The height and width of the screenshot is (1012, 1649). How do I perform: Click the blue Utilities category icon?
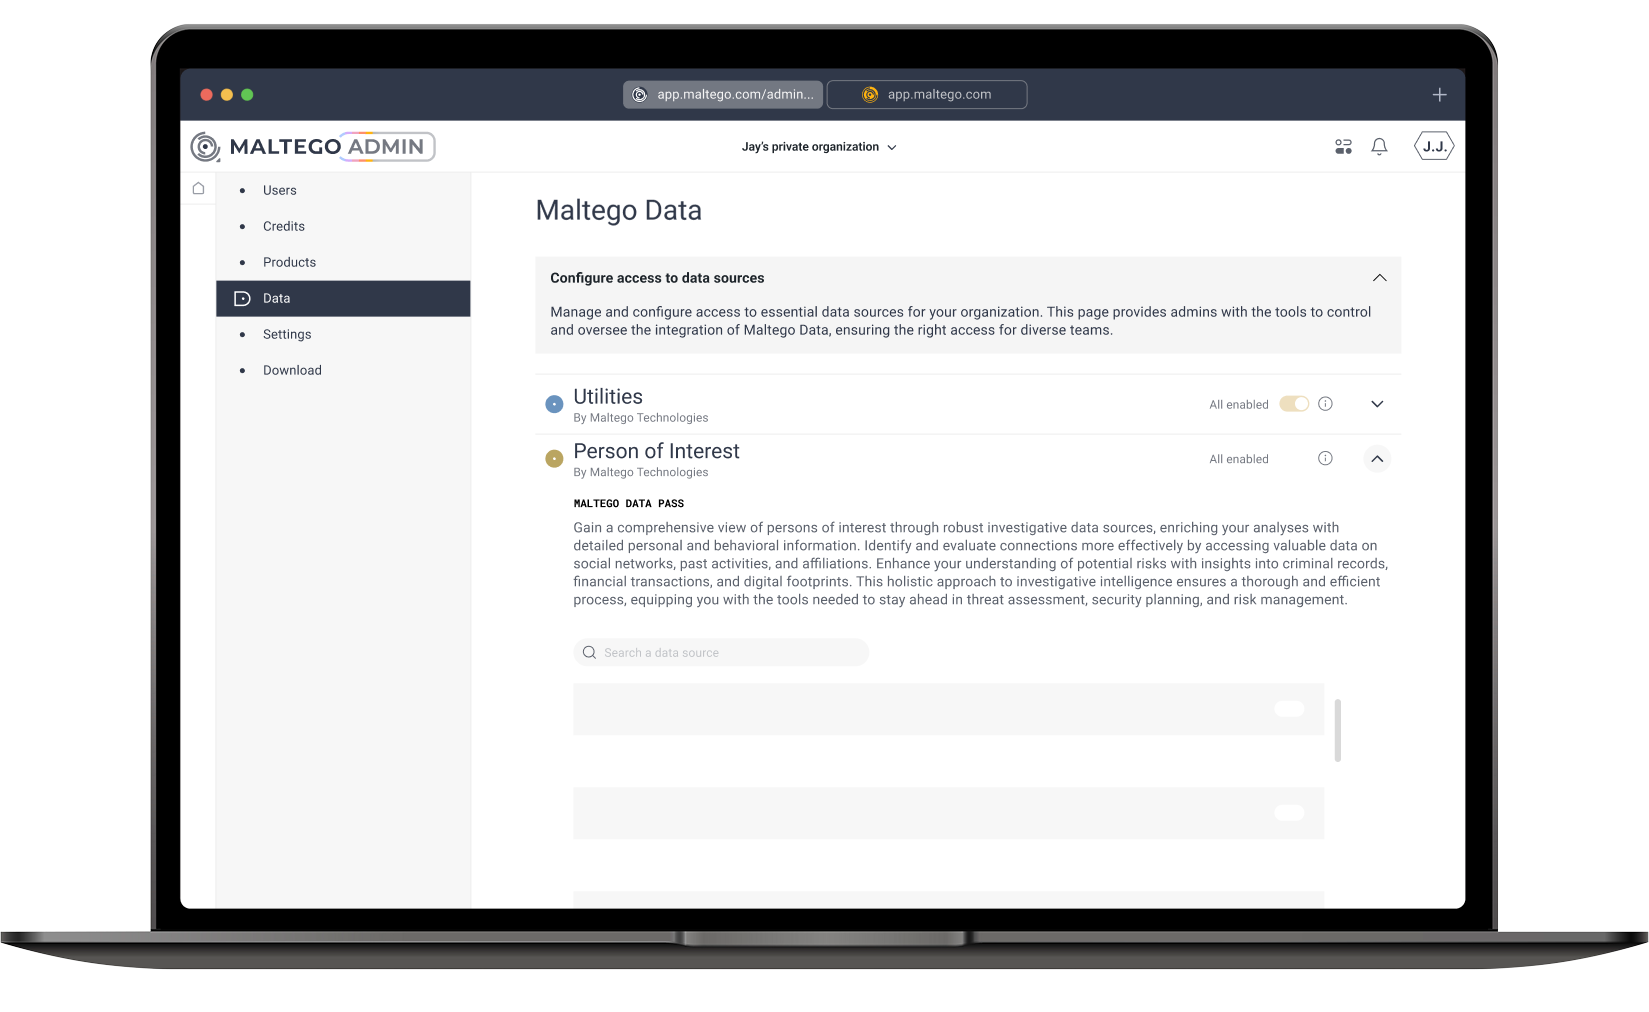click(x=554, y=404)
